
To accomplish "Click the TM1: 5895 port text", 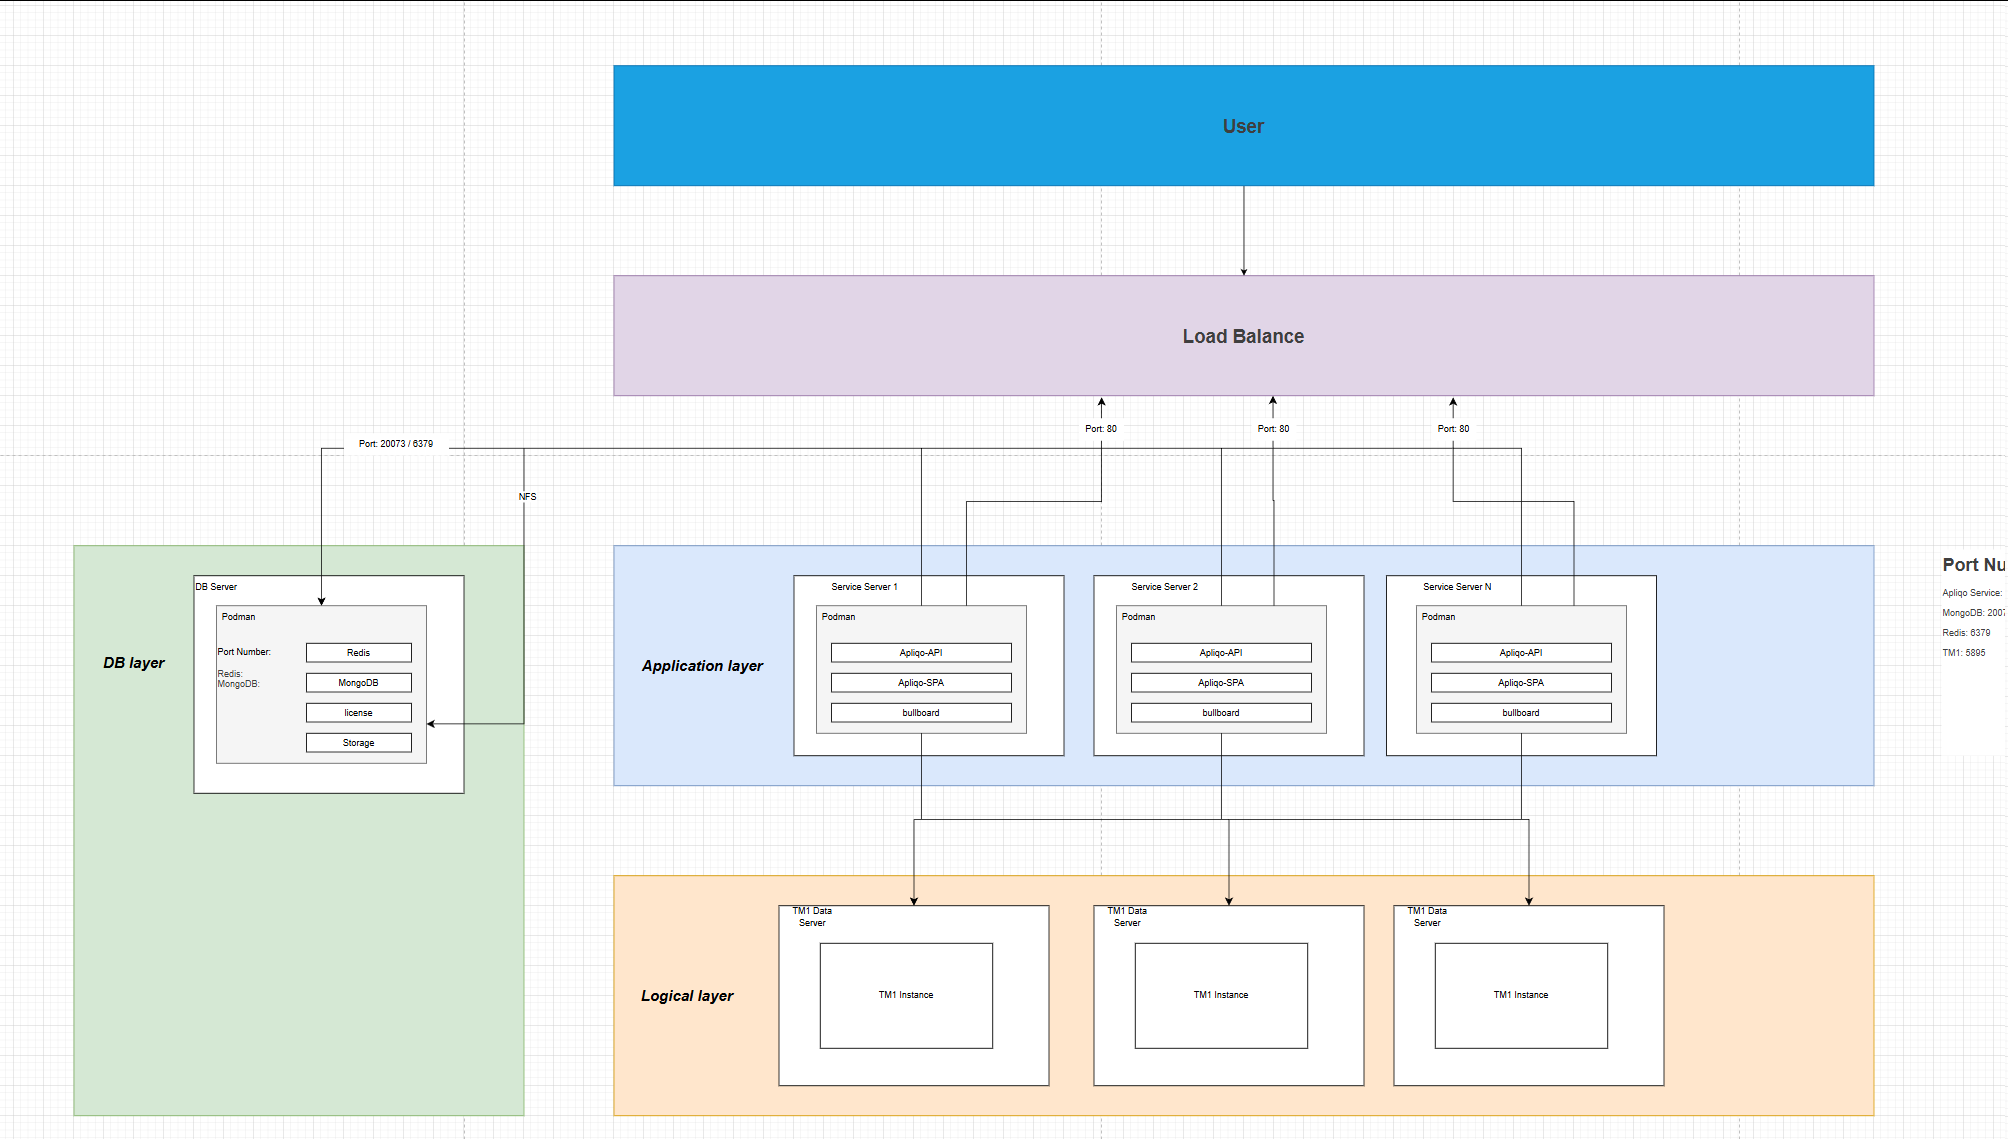I will click(x=1964, y=653).
